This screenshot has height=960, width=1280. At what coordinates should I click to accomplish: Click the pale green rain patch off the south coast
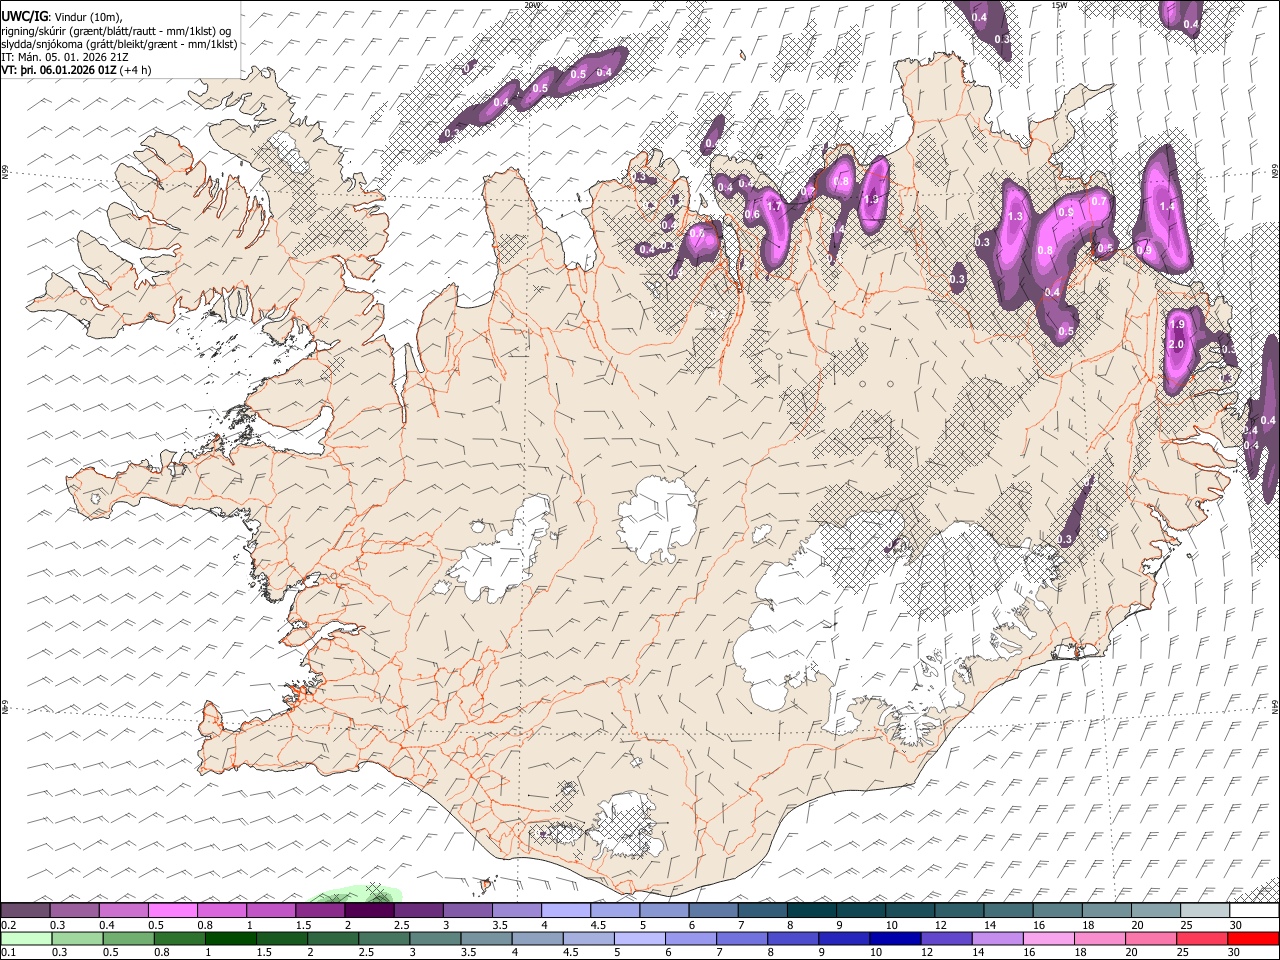click(x=358, y=894)
